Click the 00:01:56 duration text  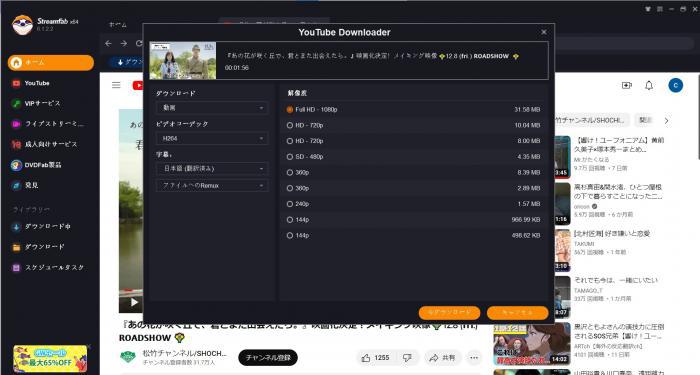click(237, 68)
